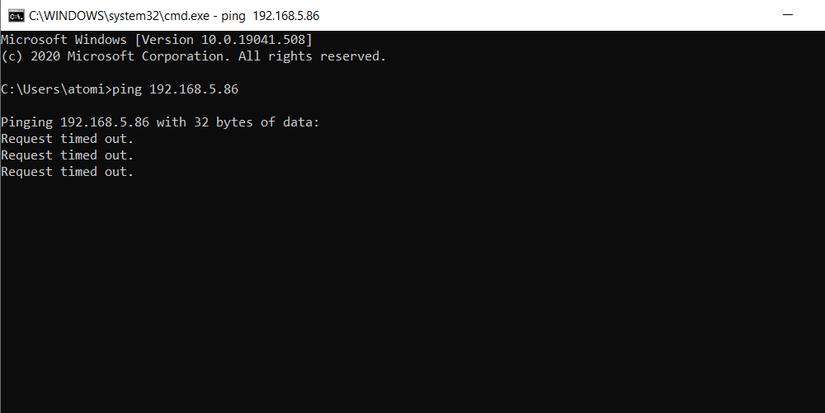Click the blank line above the prompt

[x=200, y=73]
